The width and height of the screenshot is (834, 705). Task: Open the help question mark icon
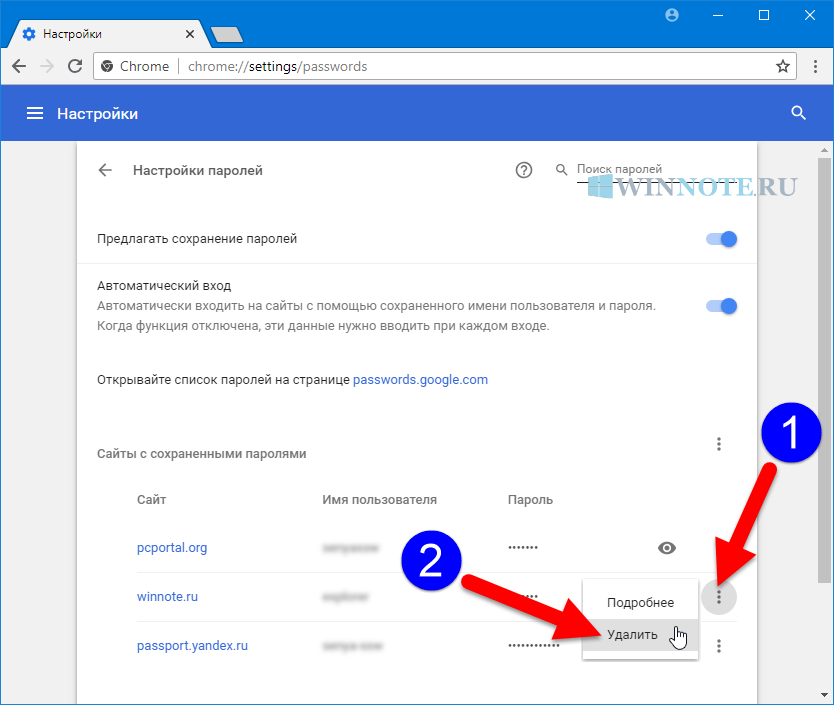524,170
